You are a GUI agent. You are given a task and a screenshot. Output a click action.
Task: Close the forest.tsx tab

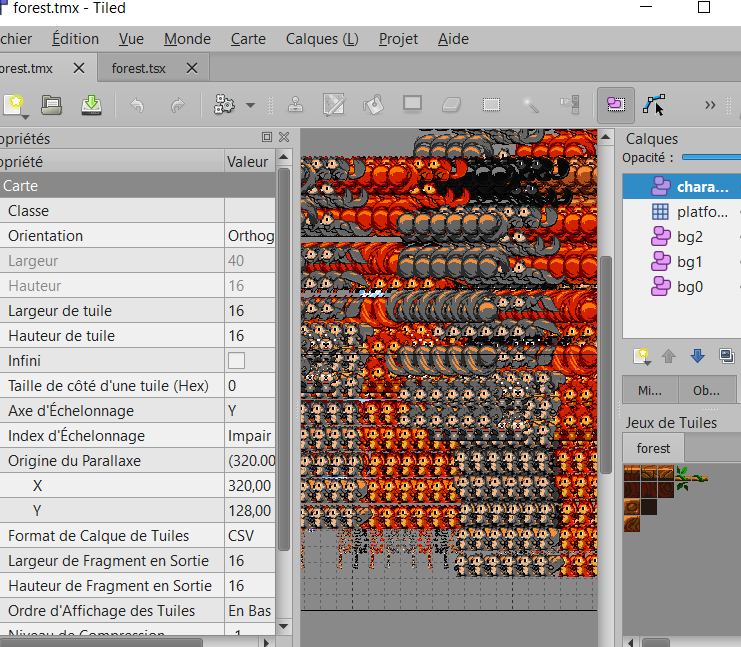(x=192, y=68)
